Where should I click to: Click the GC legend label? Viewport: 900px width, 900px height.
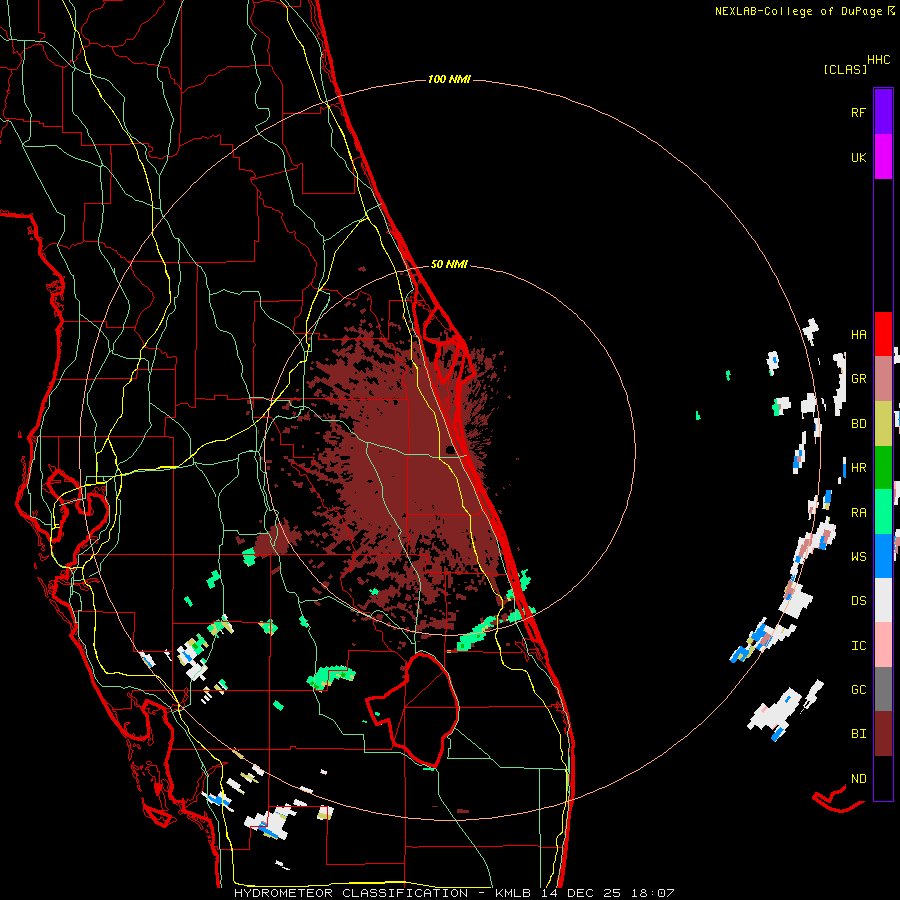click(858, 689)
